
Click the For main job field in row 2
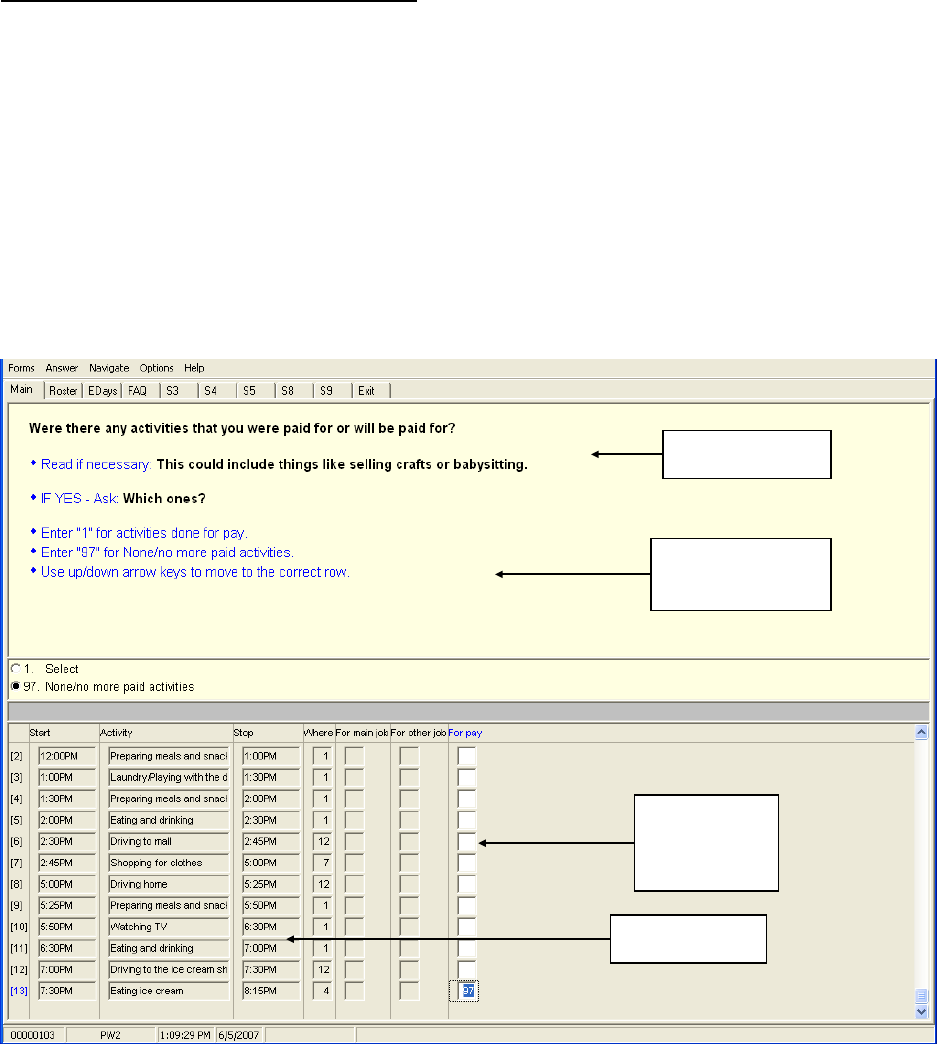click(x=354, y=756)
